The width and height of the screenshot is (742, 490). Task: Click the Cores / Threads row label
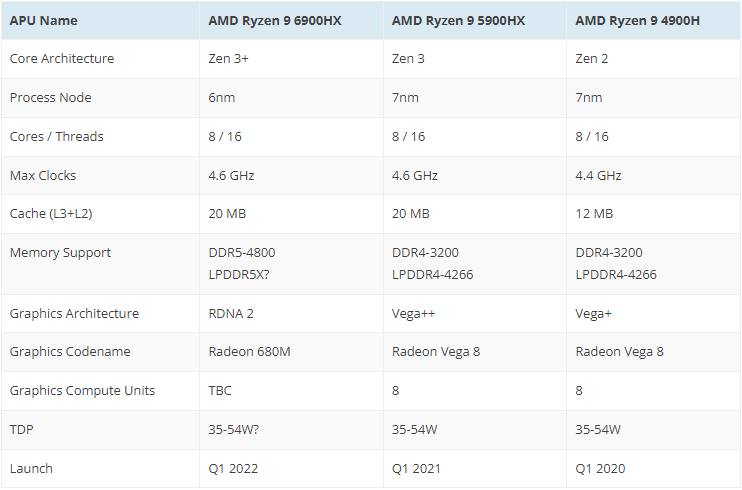point(56,136)
